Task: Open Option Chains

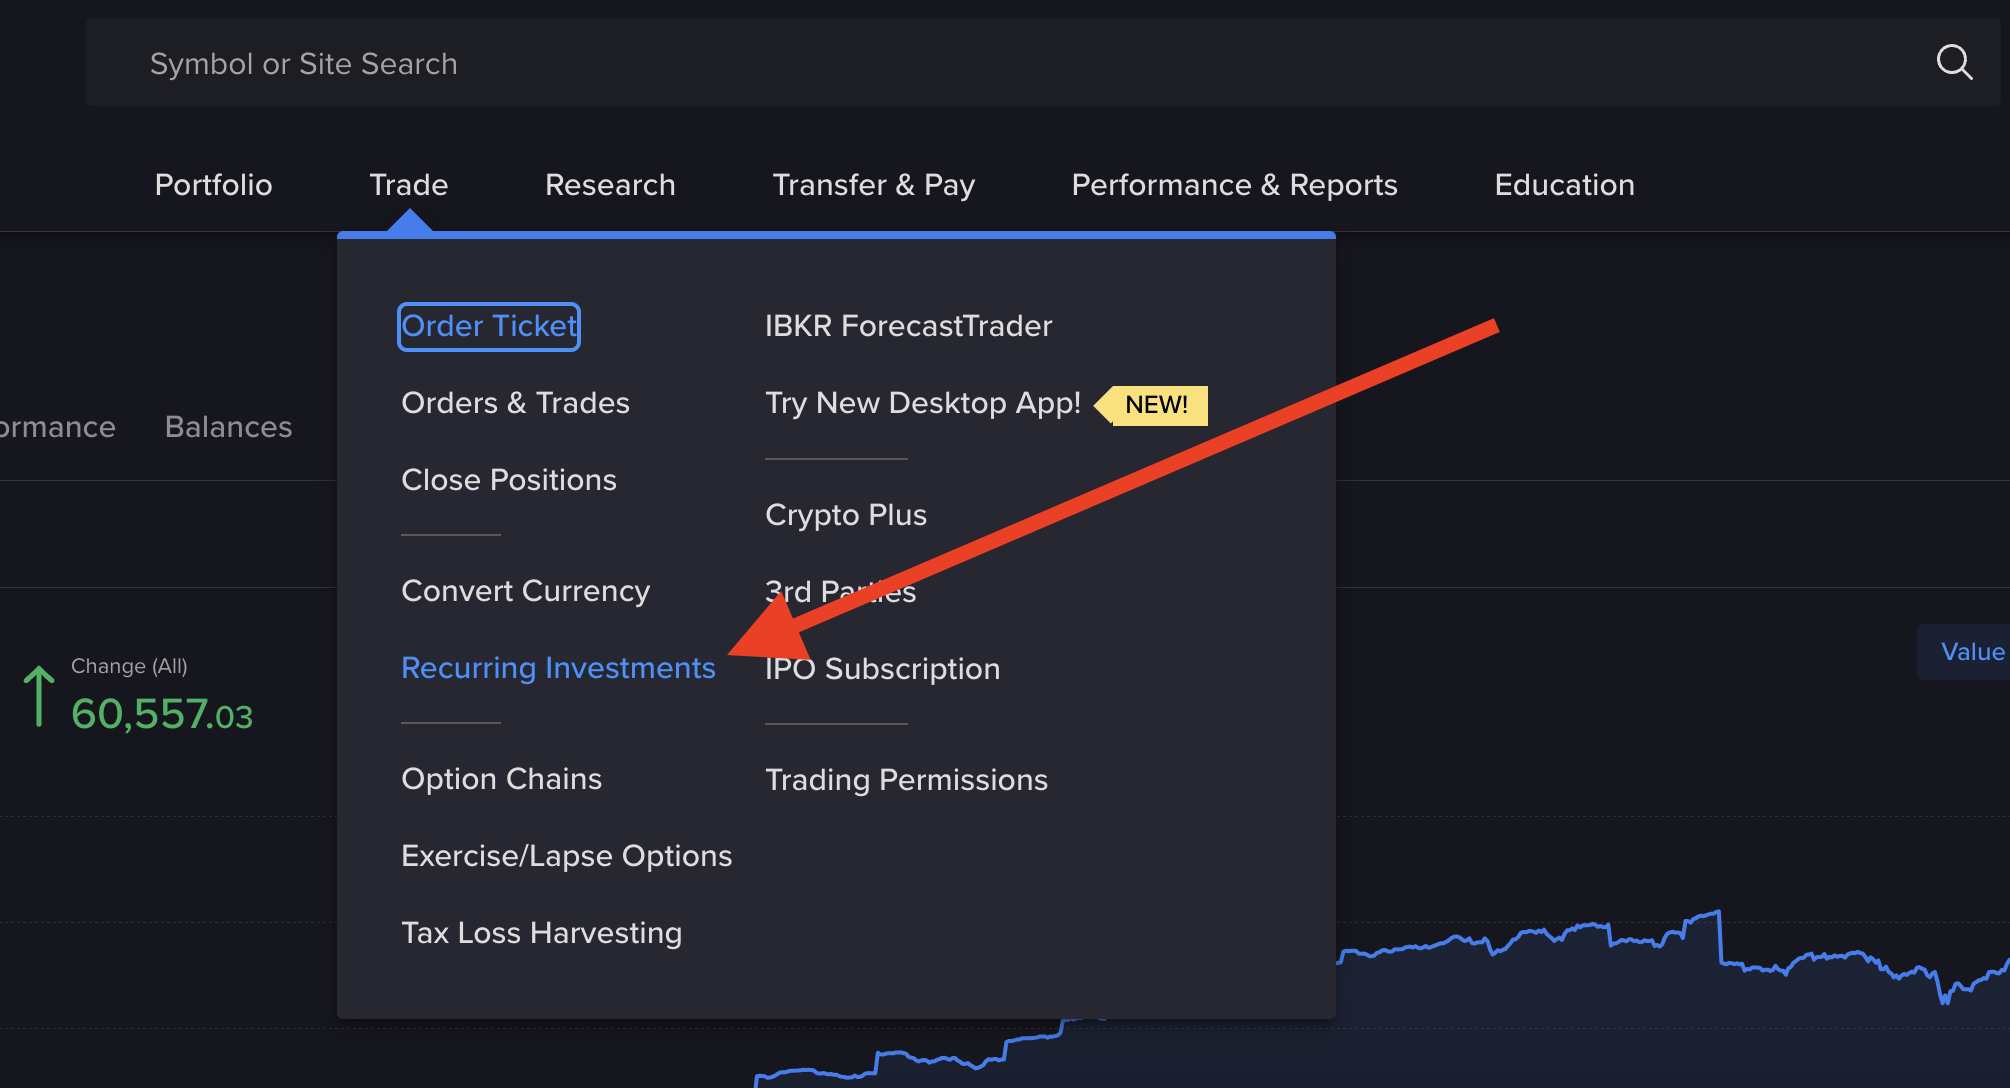Action: [501, 779]
